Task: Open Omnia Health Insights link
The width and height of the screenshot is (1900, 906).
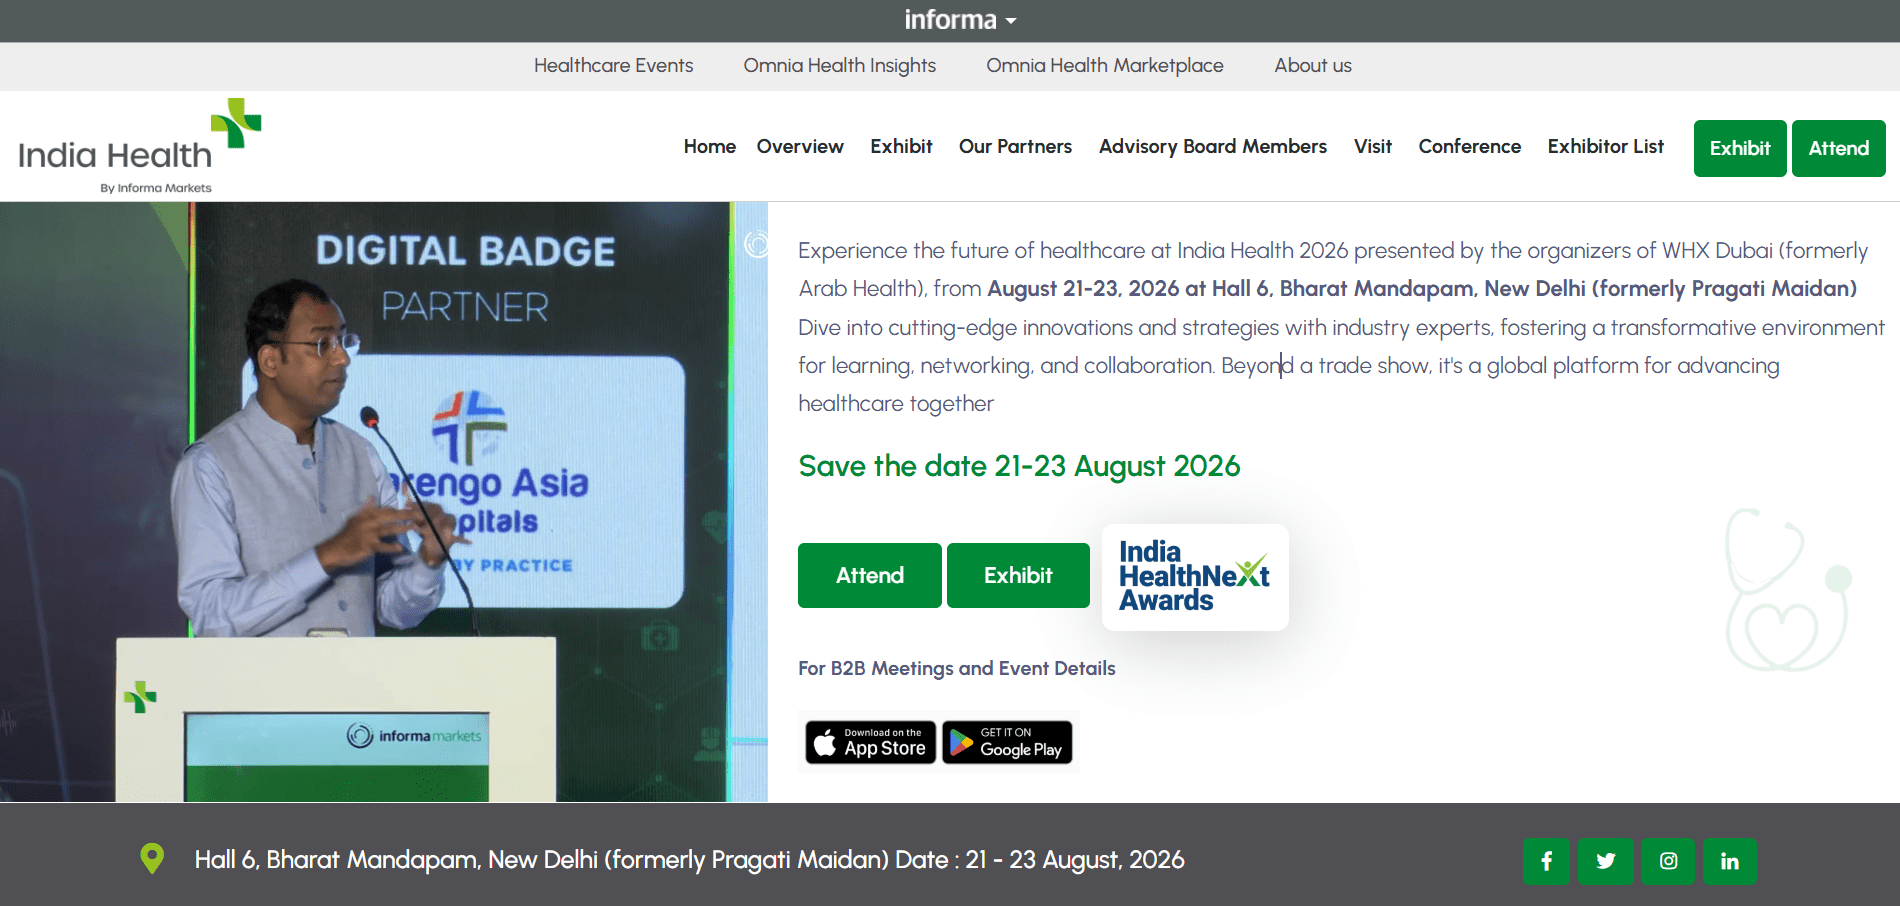Action: pyautogui.click(x=840, y=66)
